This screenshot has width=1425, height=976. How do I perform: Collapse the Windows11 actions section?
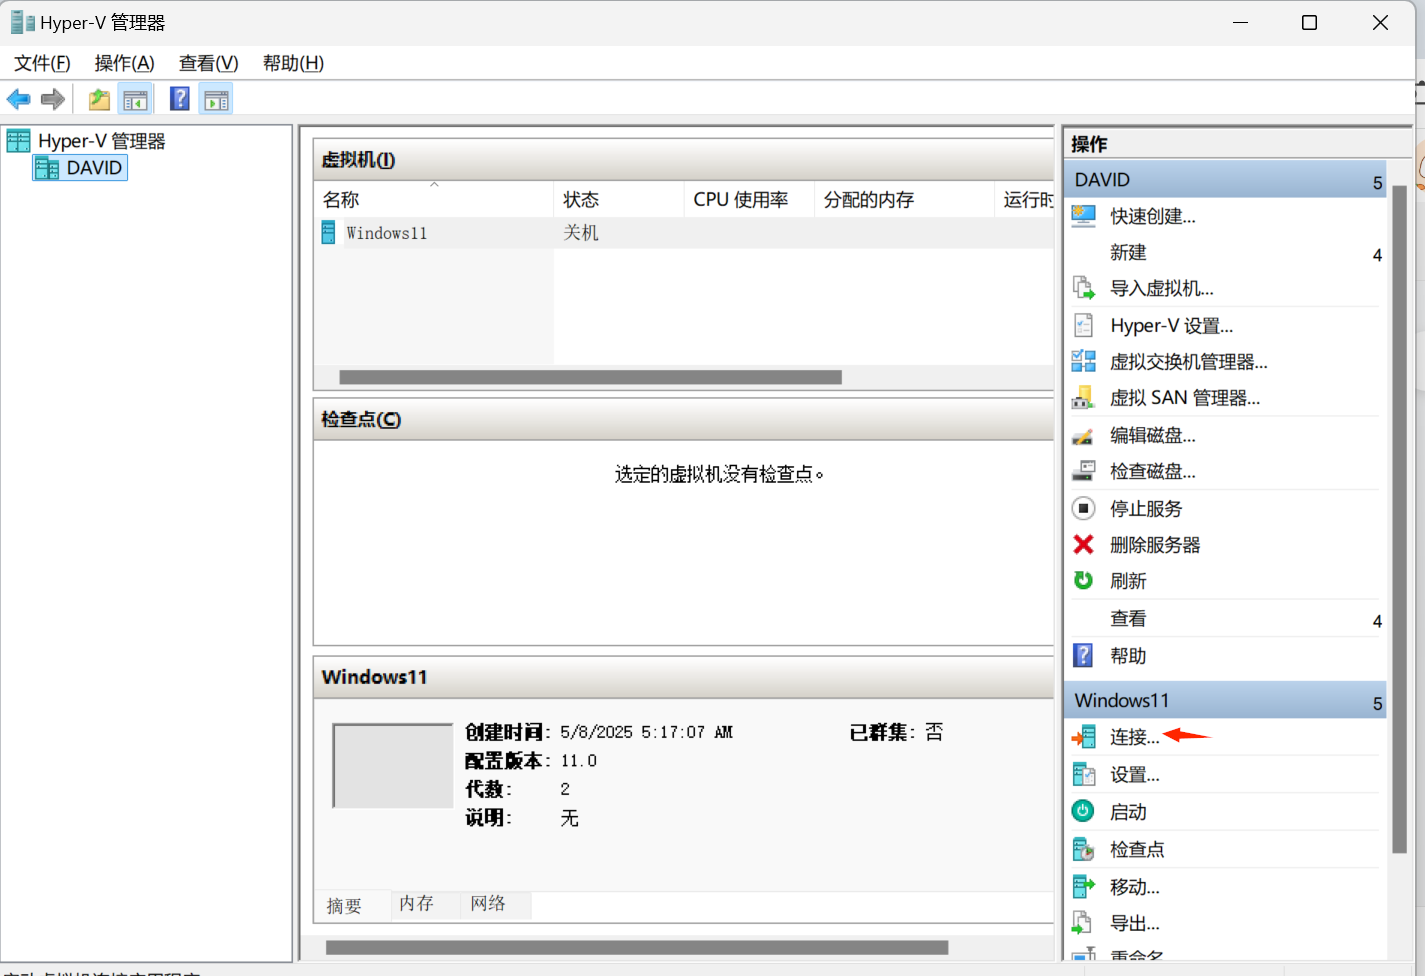pyautogui.click(x=1226, y=700)
